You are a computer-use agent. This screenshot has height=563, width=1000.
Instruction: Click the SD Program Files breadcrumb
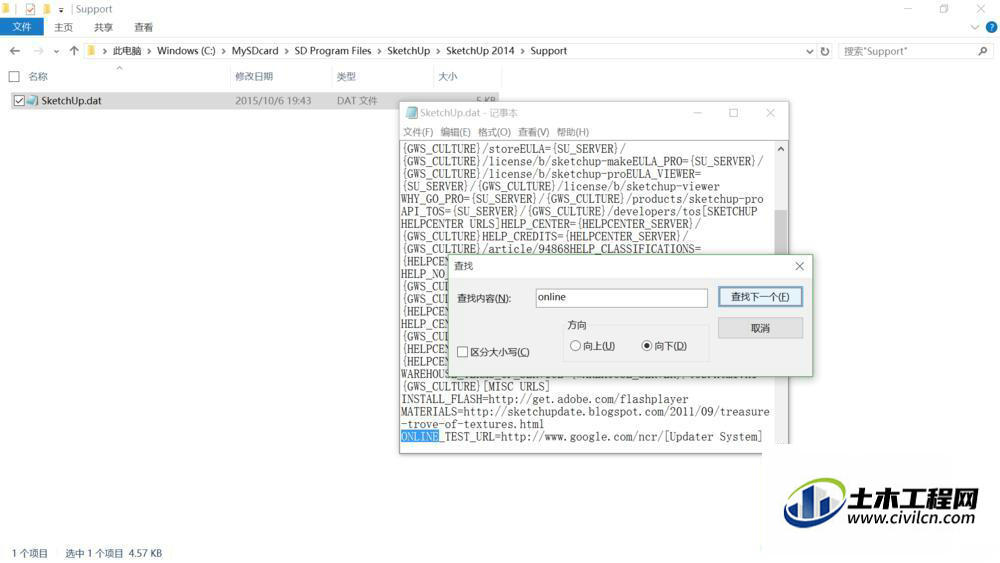pos(332,51)
